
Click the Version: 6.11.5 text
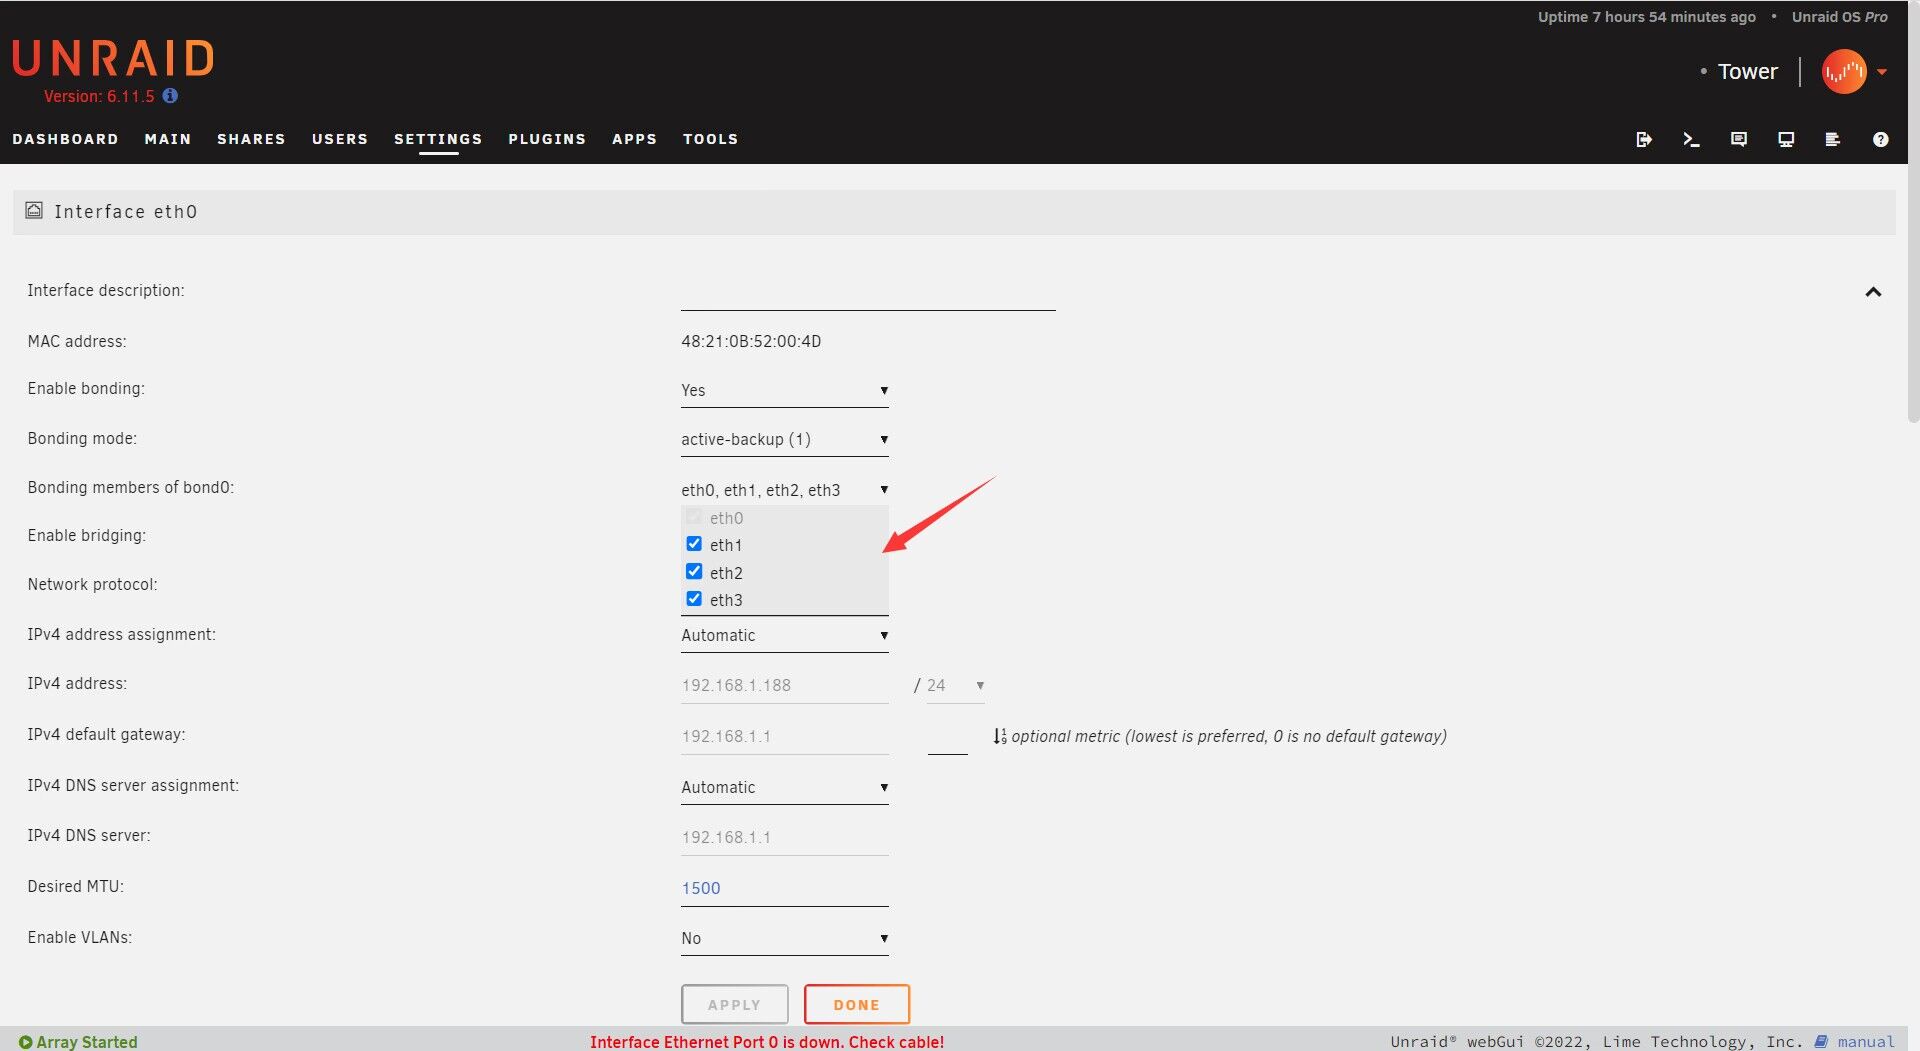point(99,96)
